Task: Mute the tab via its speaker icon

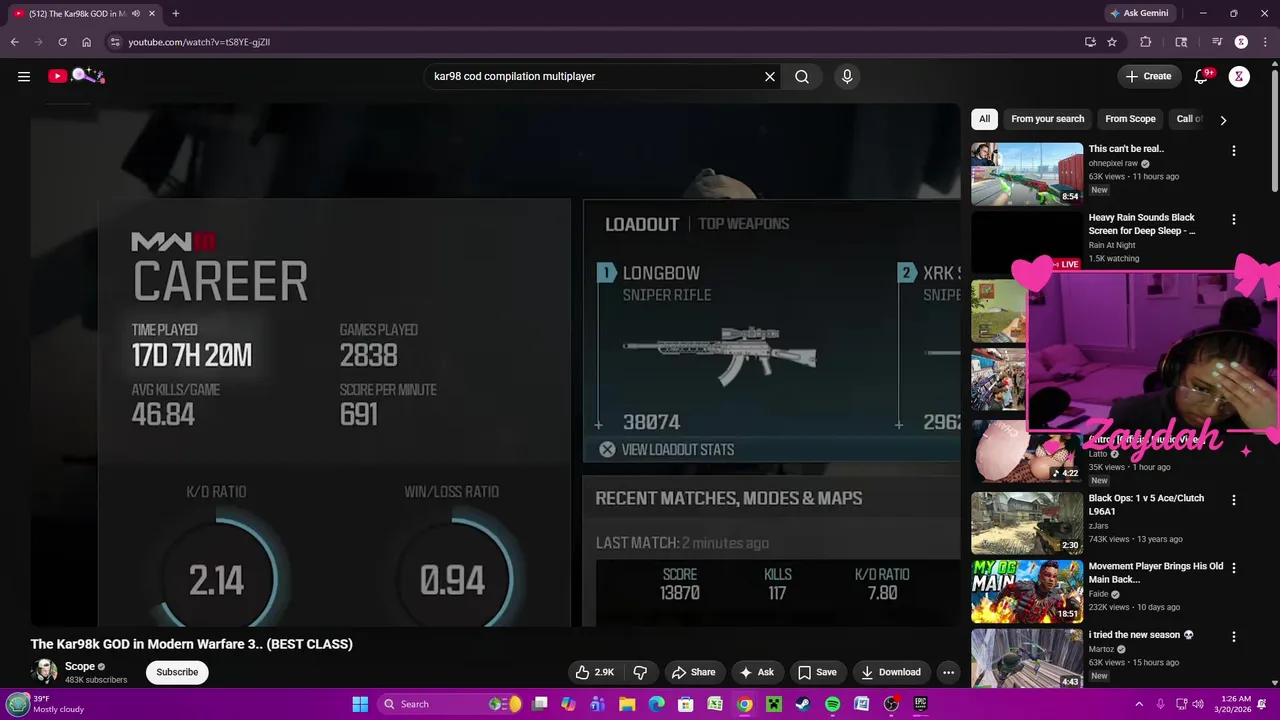Action: pyautogui.click(x=136, y=13)
